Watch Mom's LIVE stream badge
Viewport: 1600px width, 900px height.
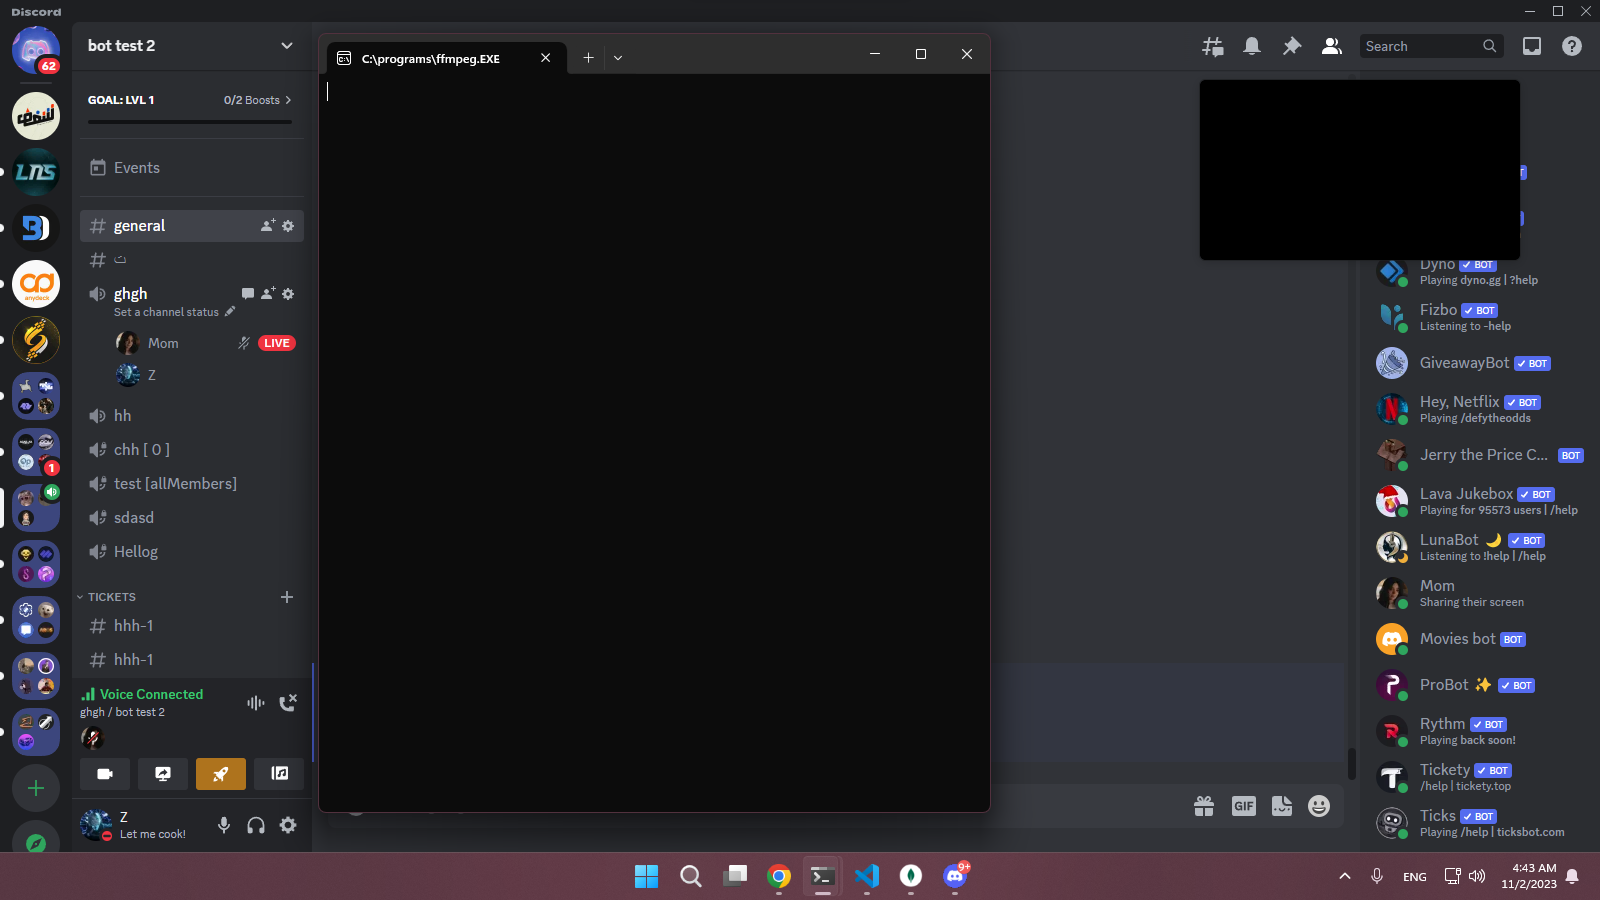coord(277,343)
